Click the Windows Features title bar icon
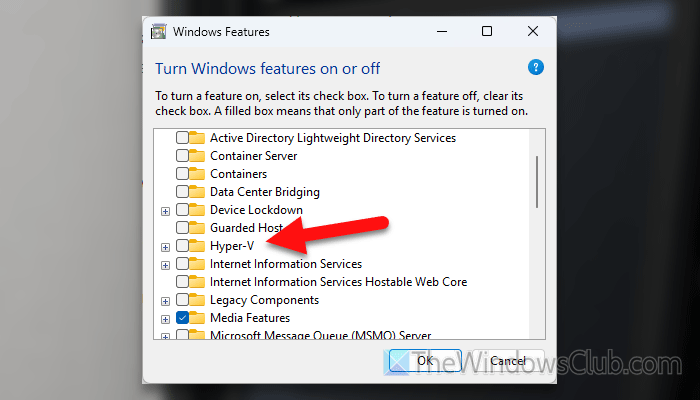 point(158,32)
